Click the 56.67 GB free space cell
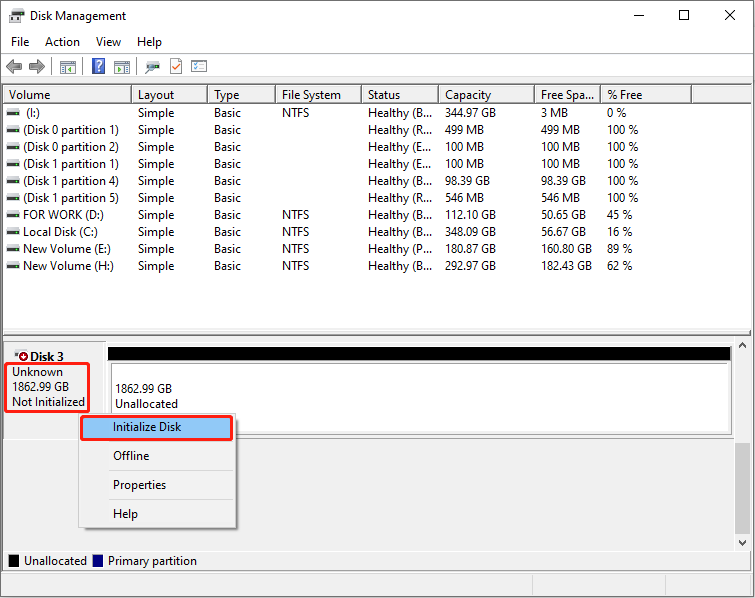Image resolution: width=755 pixels, height=598 pixels. pos(563,232)
